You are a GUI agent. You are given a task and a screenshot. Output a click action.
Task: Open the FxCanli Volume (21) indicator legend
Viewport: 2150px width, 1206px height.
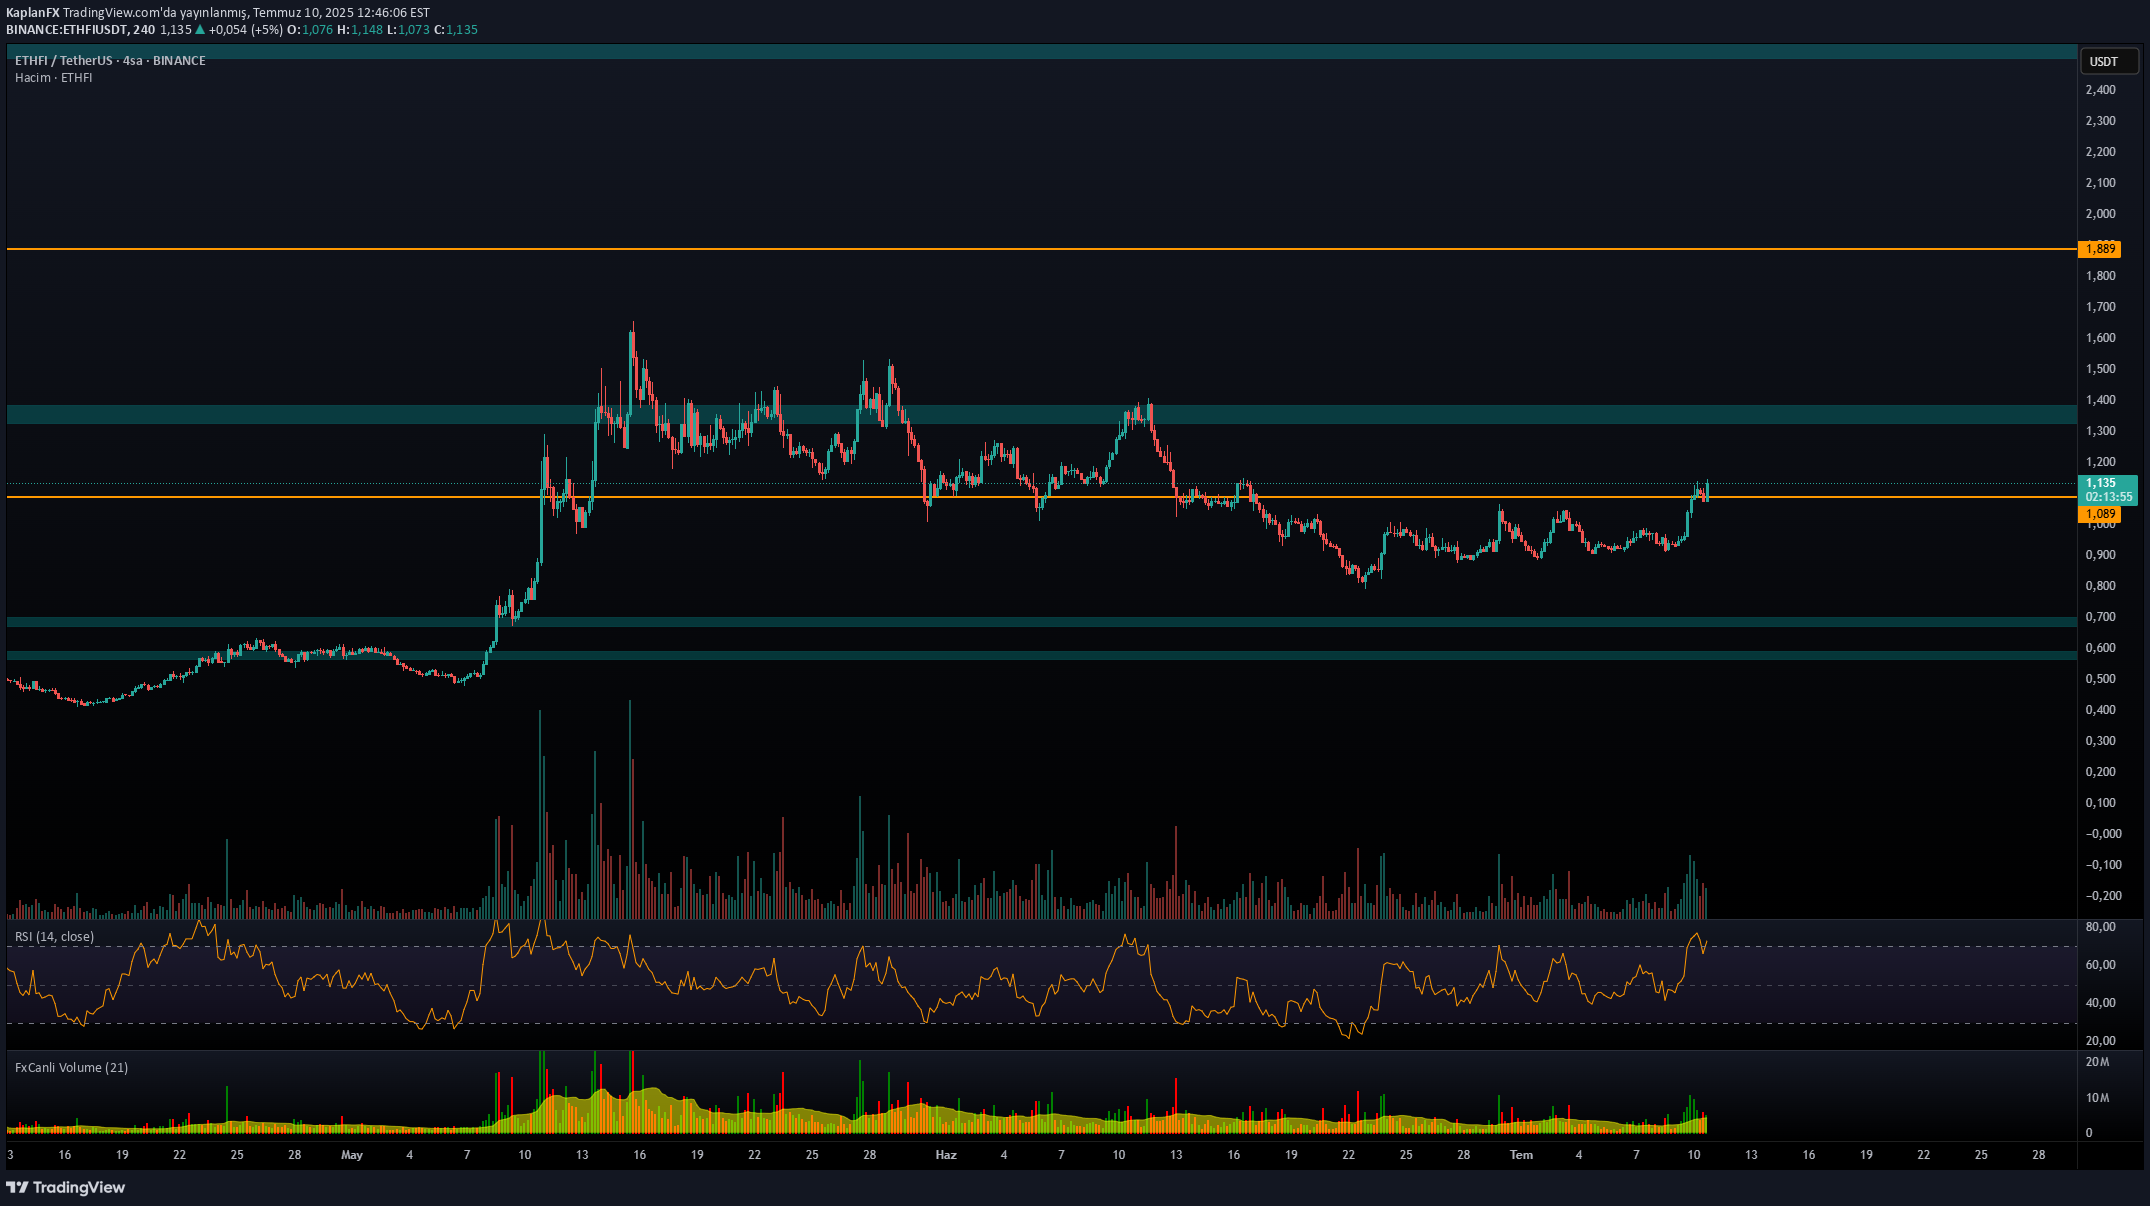(x=71, y=1068)
